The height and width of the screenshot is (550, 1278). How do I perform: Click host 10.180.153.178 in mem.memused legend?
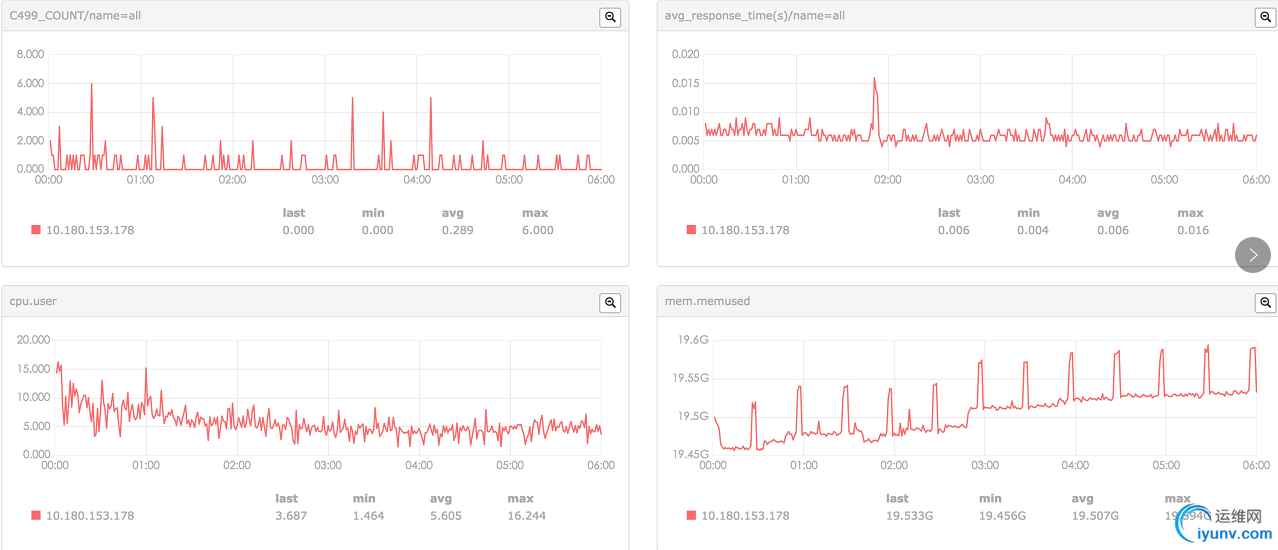tap(745, 516)
